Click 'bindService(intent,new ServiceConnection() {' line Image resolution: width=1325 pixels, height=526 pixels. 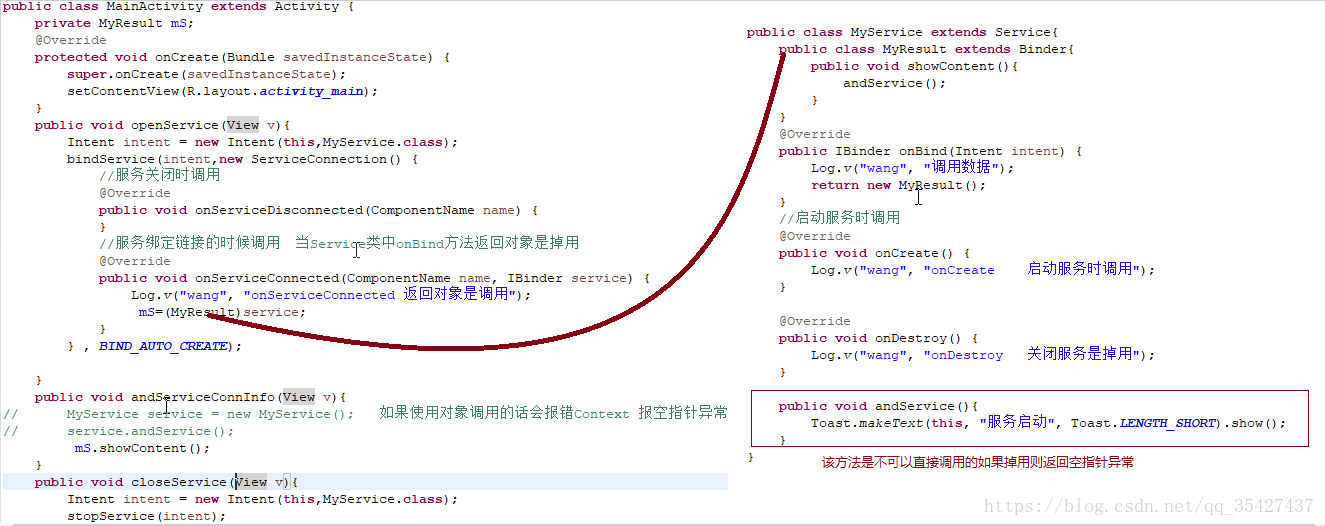pos(242,159)
